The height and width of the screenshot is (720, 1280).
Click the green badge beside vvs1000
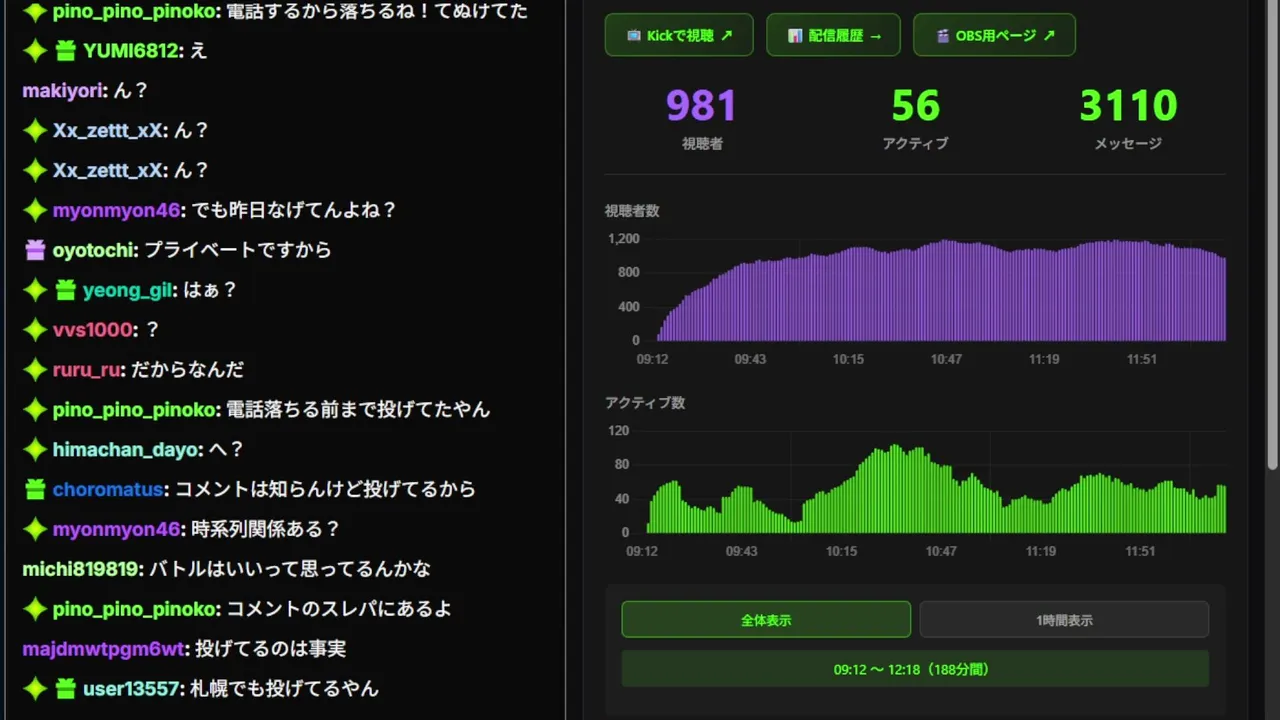(35, 330)
